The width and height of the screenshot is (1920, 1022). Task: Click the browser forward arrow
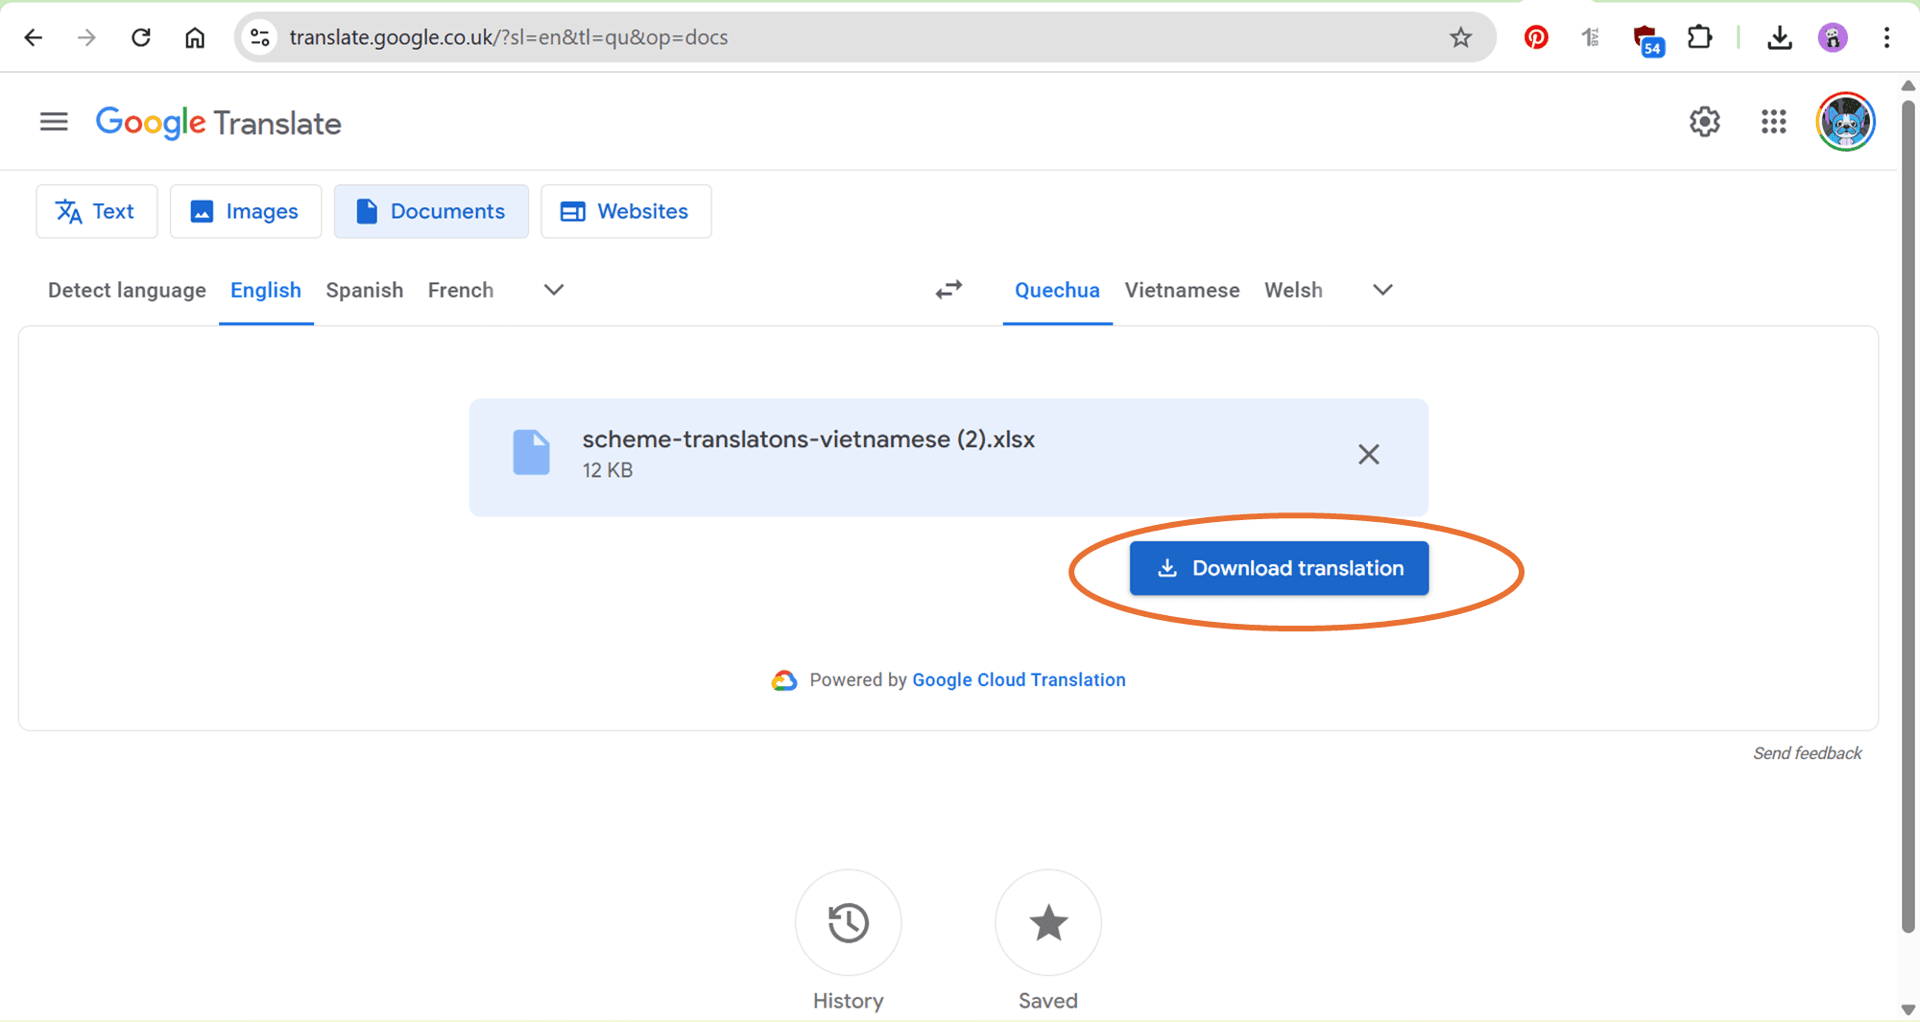(87, 38)
